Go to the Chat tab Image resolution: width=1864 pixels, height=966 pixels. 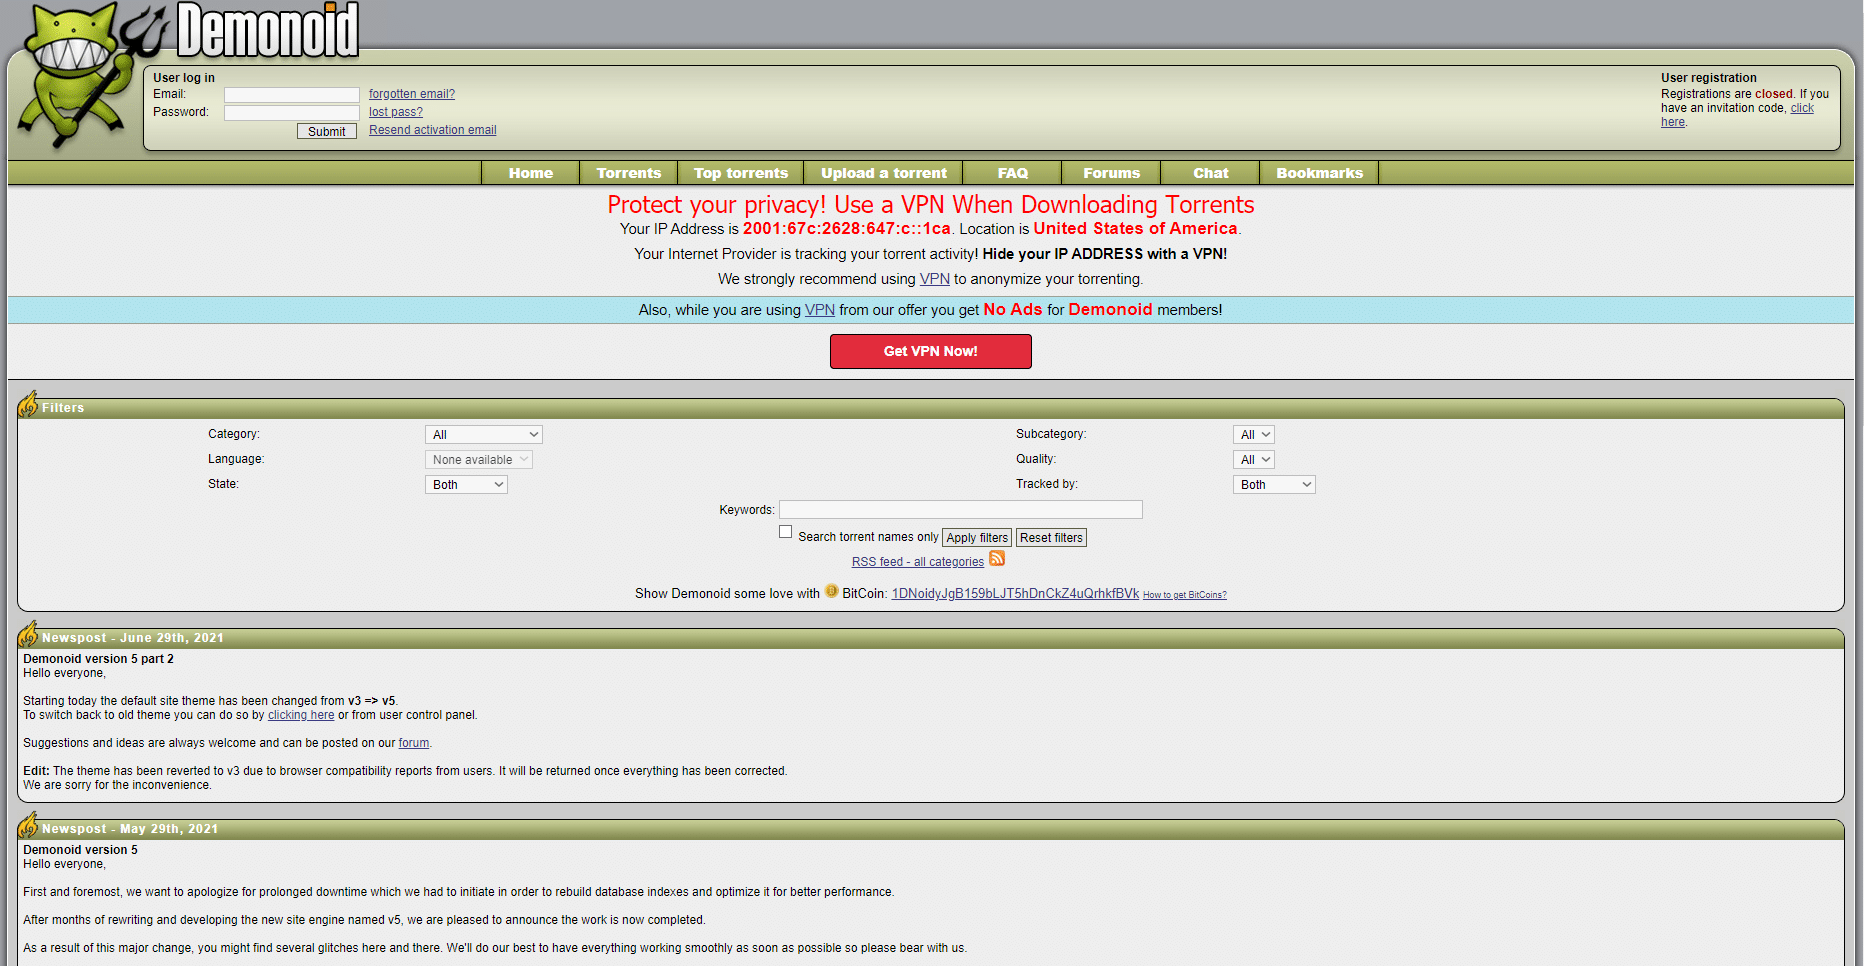pos(1210,172)
